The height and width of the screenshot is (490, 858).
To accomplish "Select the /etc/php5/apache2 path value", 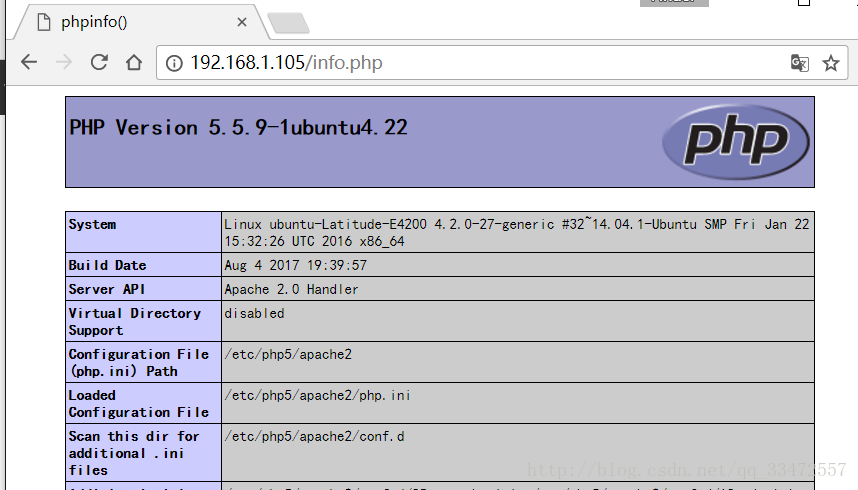I will [288, 354].
